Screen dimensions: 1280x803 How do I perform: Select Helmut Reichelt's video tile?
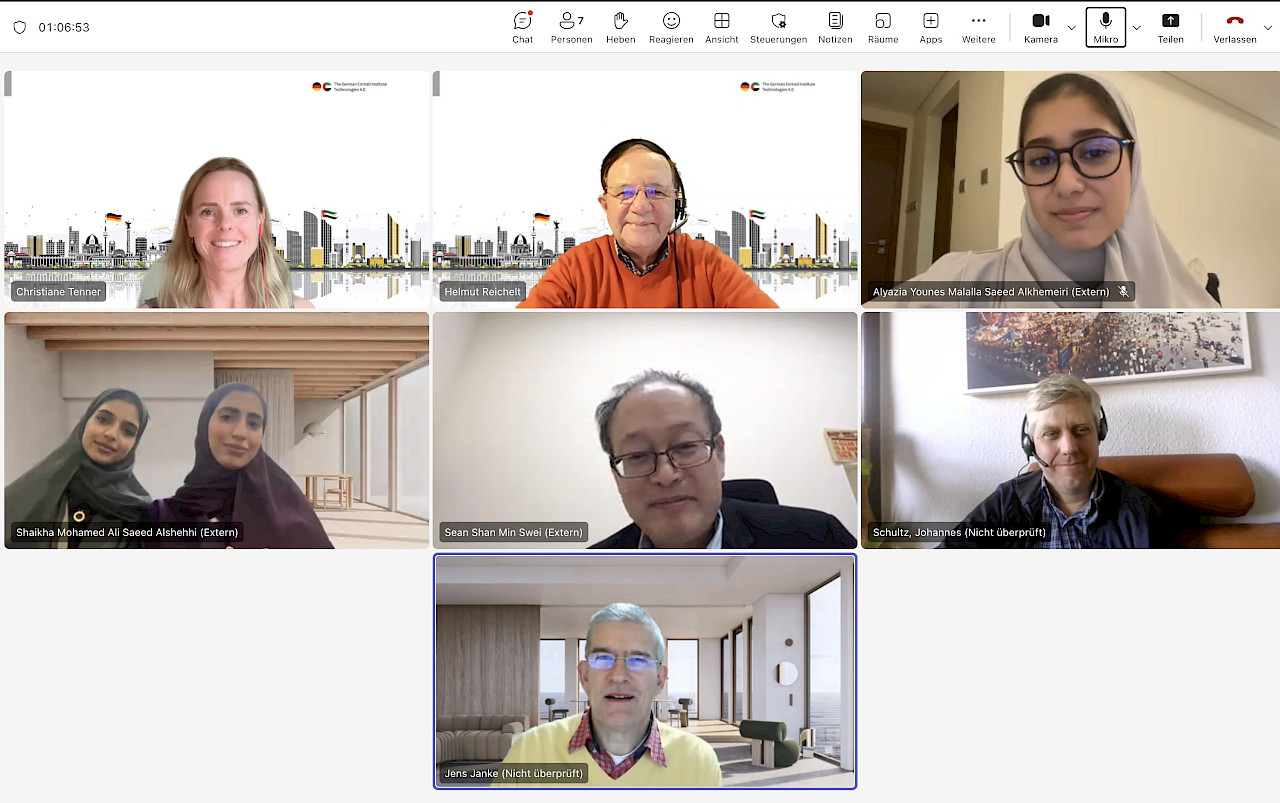(x=645, y=189)
